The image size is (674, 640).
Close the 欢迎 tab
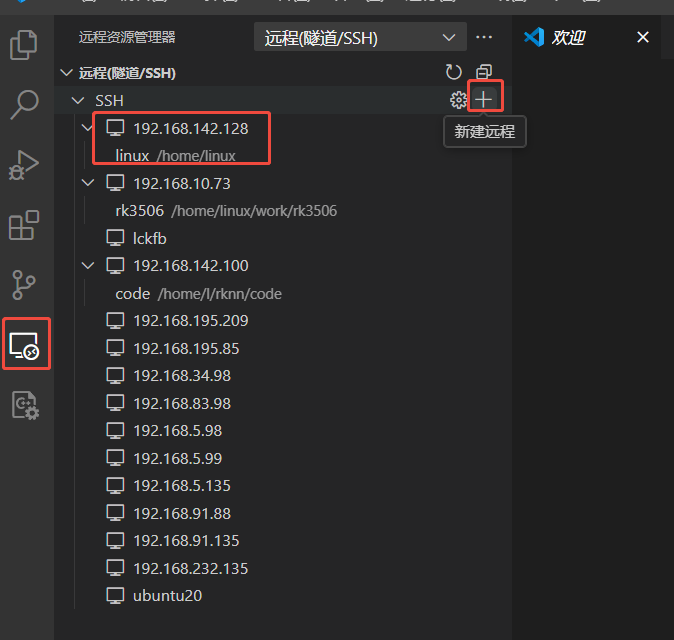(x=643, y=38)
